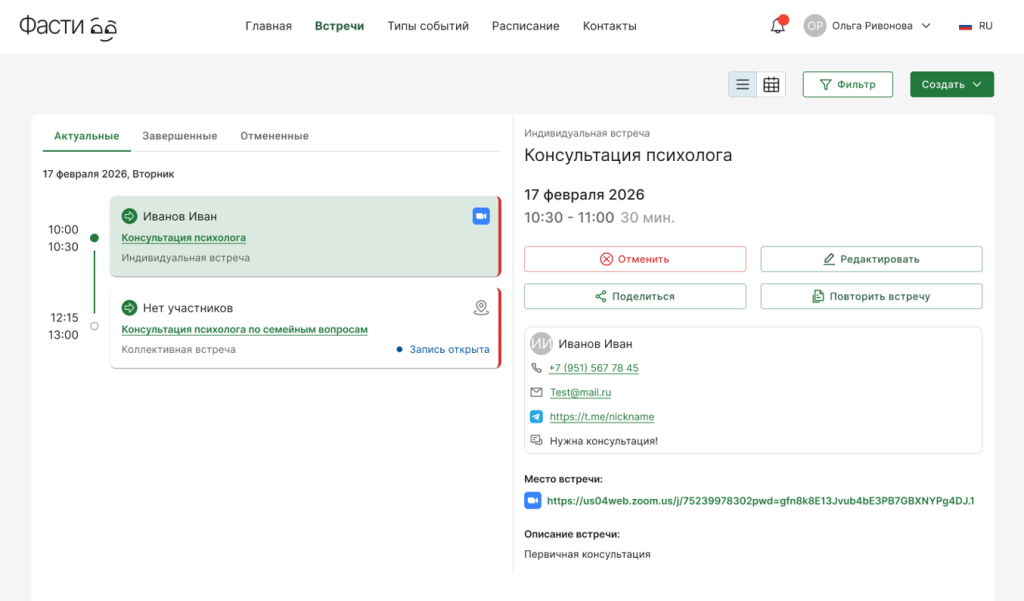The width and height of the screenshot is (1024, 601).
Task: Click the Редактировать button
Action: click(x=871, y=259)
